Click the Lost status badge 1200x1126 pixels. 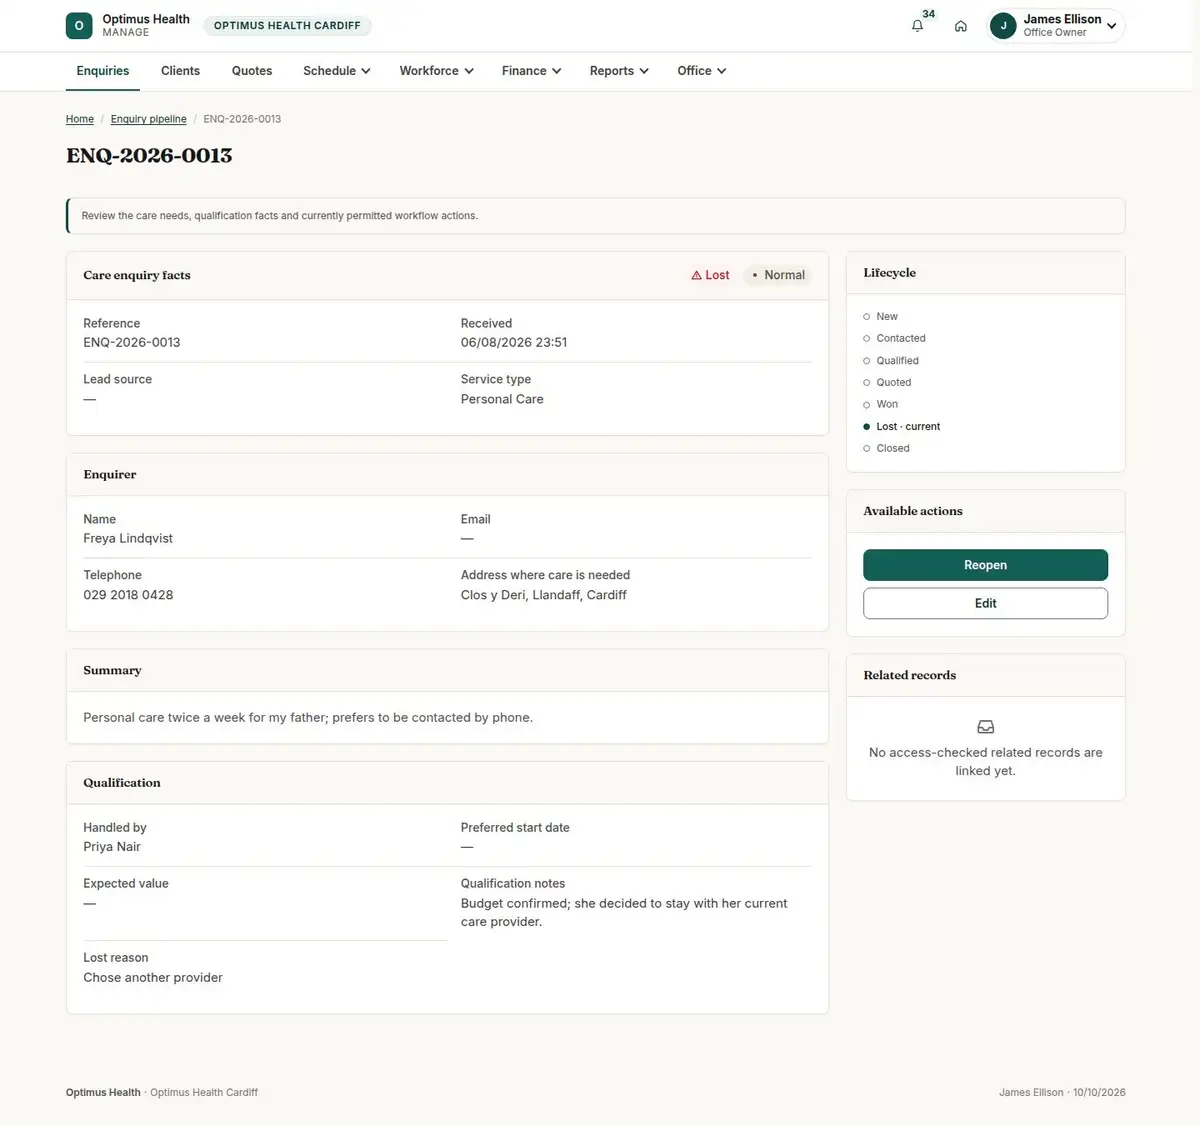710,275
